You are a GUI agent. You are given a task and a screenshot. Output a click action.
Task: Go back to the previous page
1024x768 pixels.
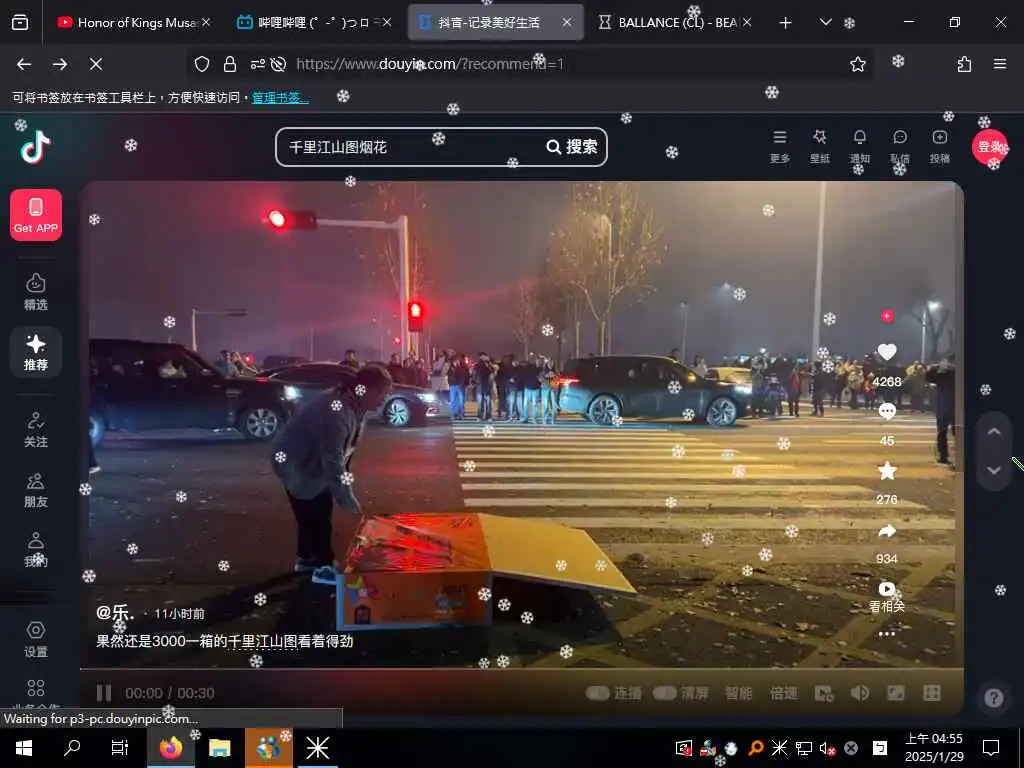pos(24,64)
